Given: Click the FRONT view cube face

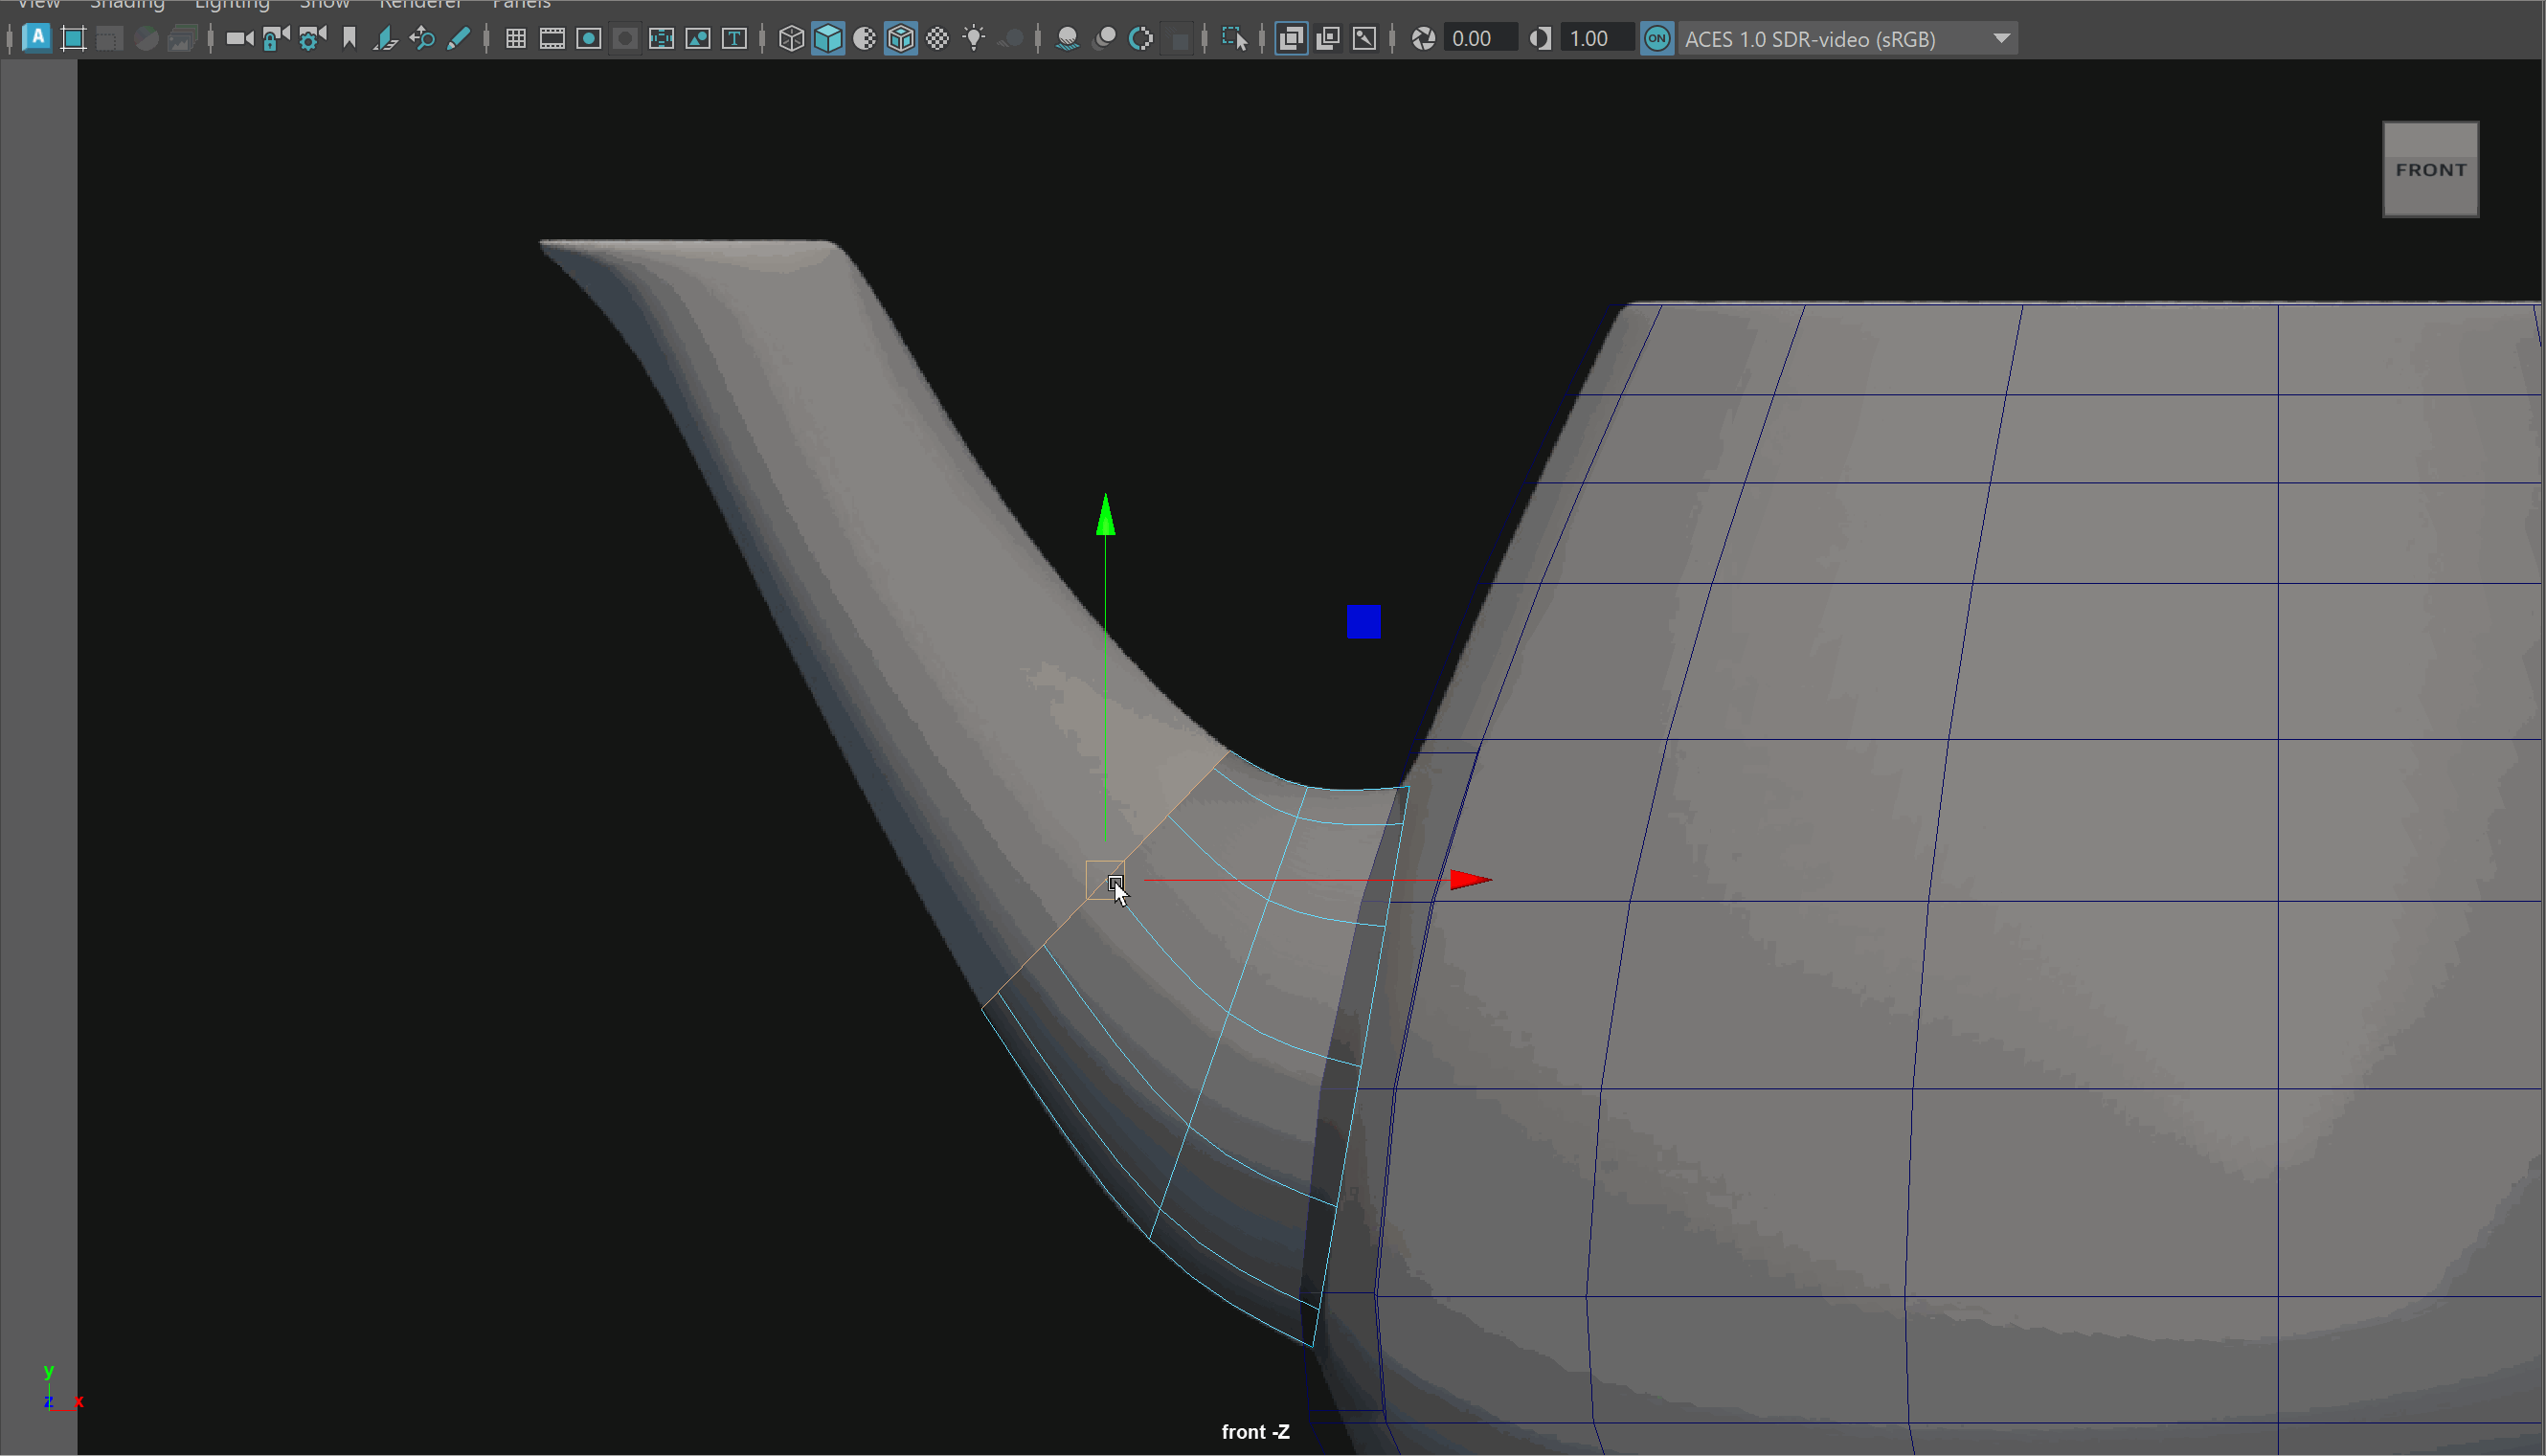Looking at the screenshot, I should pos(2430,170).
